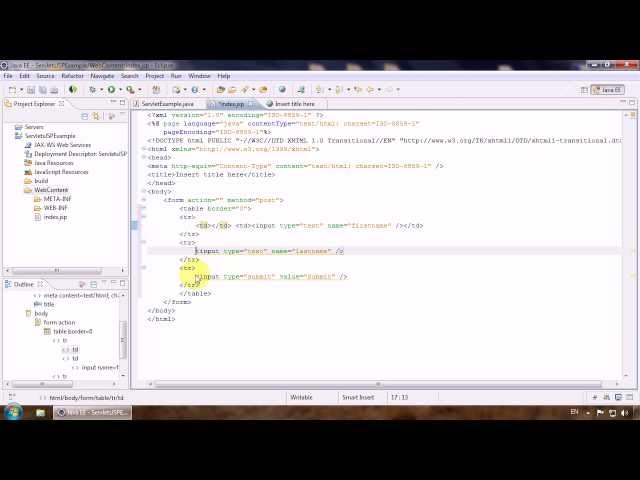
Task: Open the File menu
Action: tap(8, 76)
